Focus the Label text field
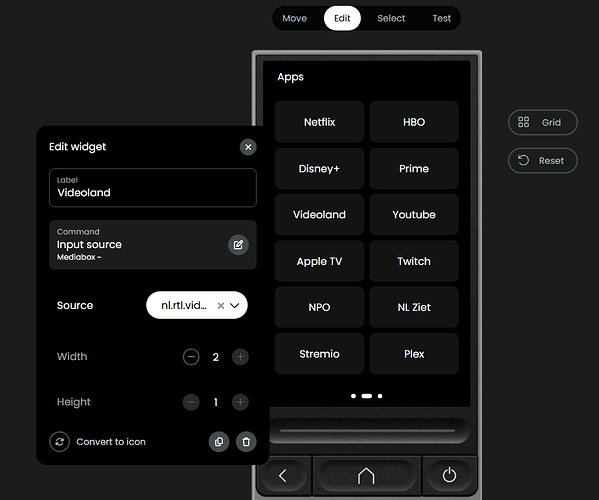This screenshot has width=599, height=500. [x=153, y=188]
